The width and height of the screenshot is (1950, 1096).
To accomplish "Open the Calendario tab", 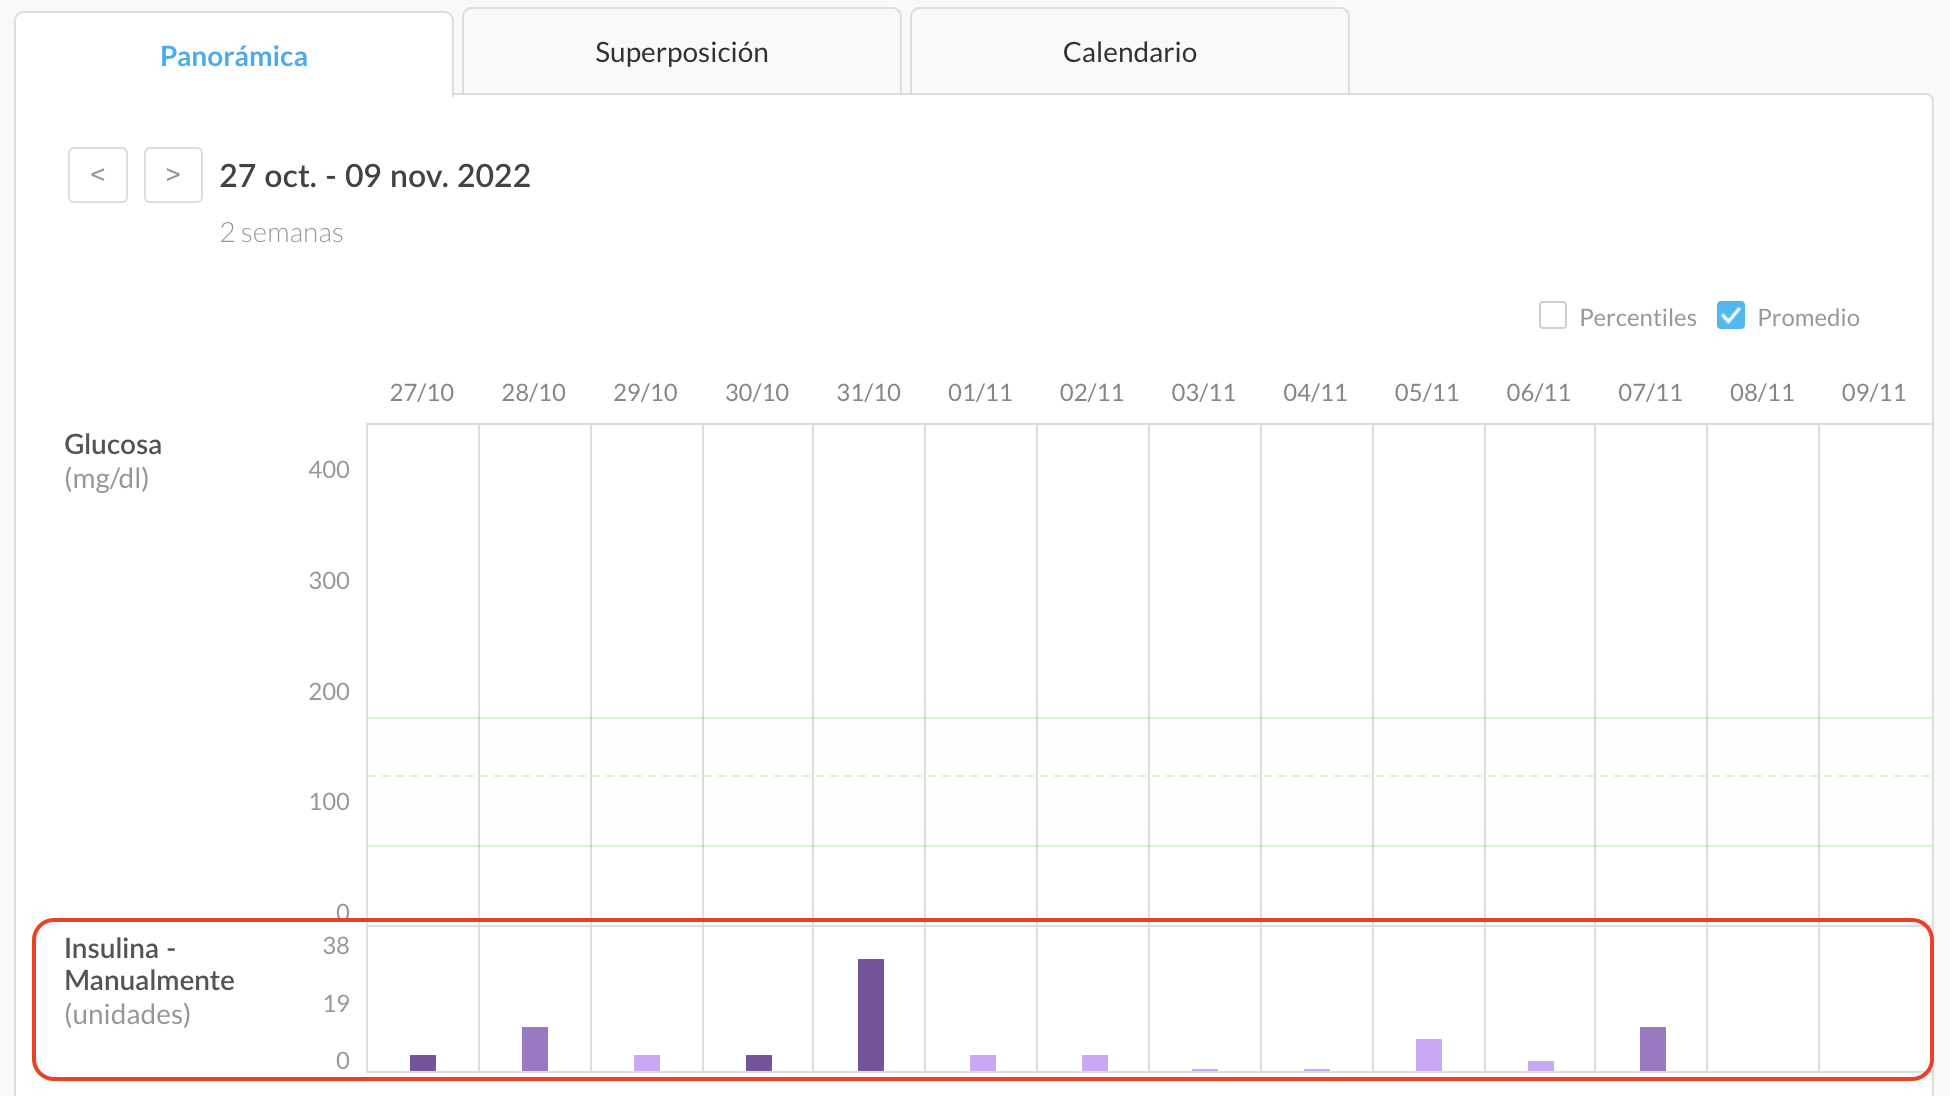I will [x=1130, y=52].
